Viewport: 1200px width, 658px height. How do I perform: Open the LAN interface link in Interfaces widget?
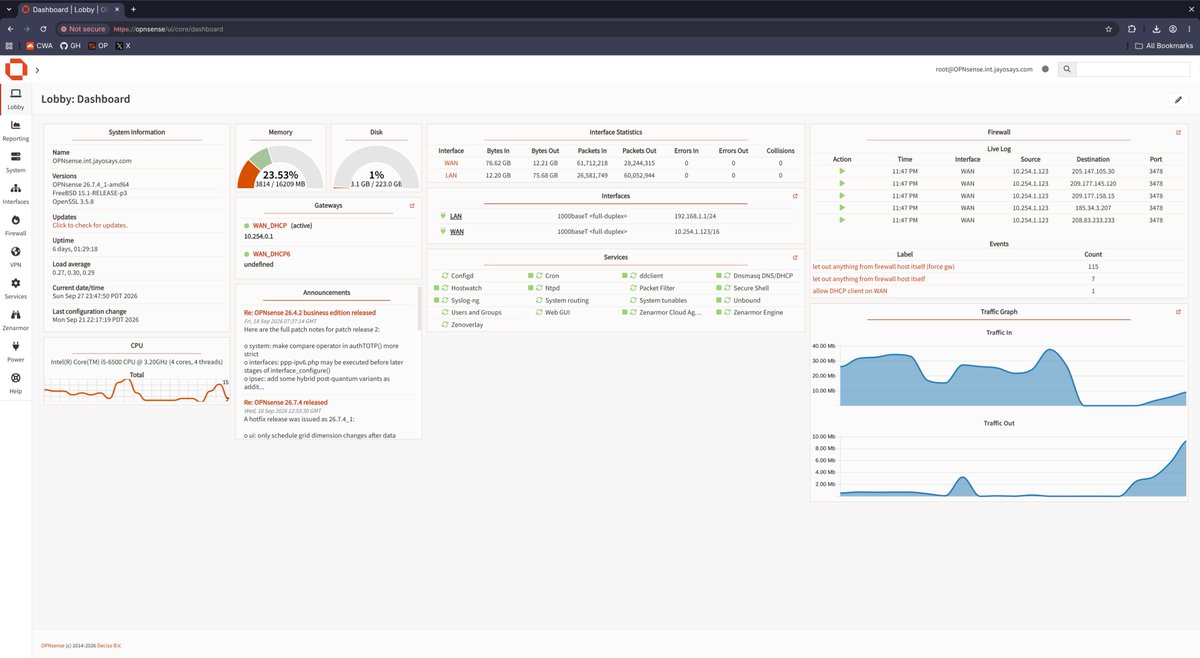coord(456,216)
